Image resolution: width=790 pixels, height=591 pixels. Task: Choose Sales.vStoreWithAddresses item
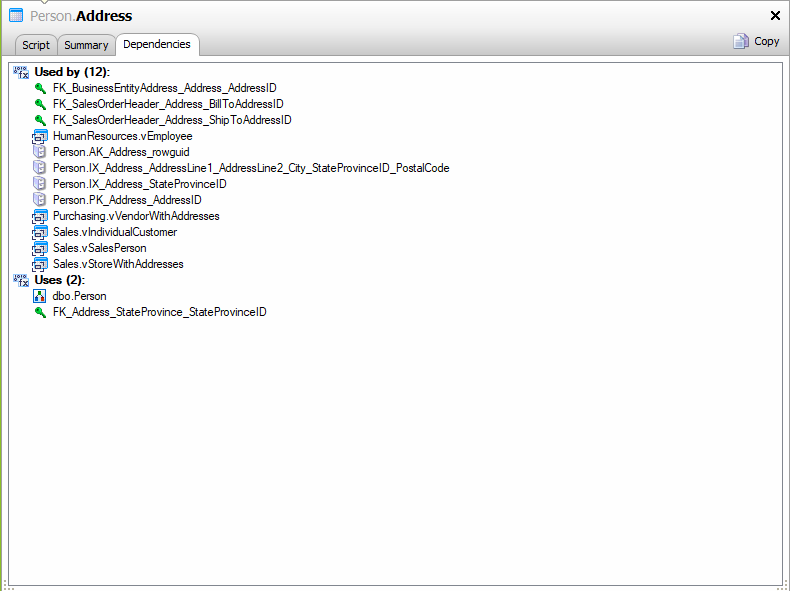point(118,264)
